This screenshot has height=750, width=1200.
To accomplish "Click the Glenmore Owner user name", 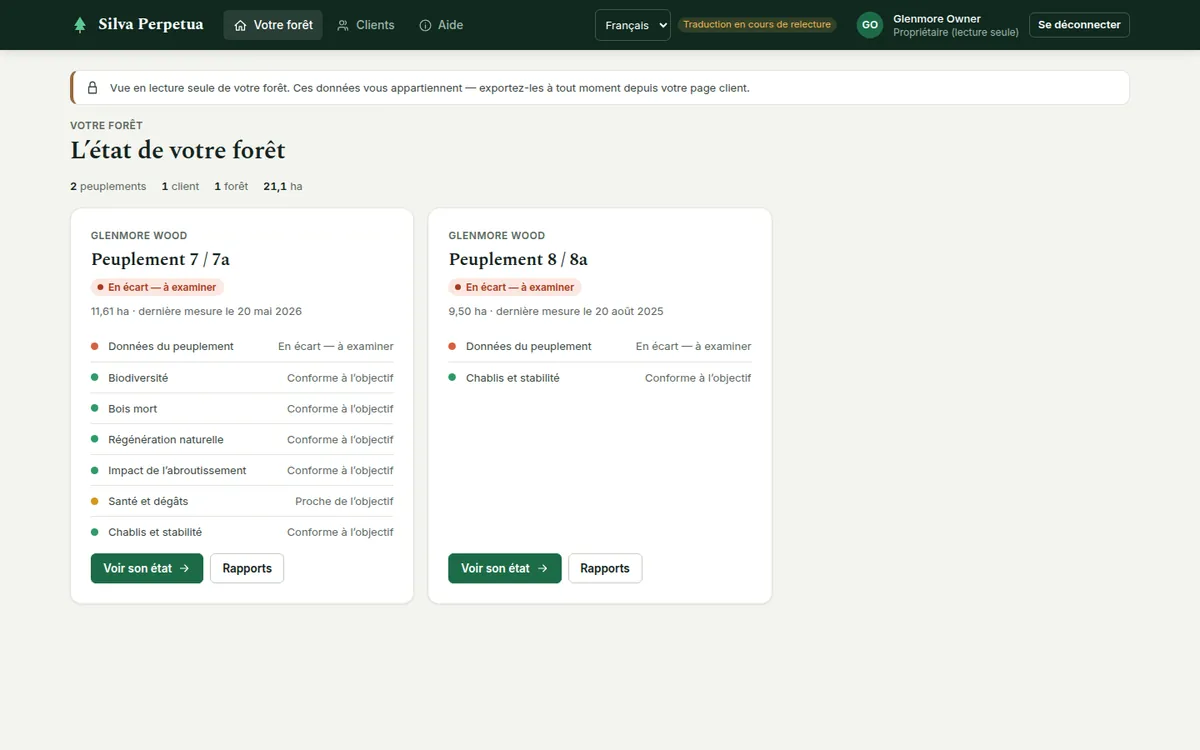I will click(x=937, y=19).
